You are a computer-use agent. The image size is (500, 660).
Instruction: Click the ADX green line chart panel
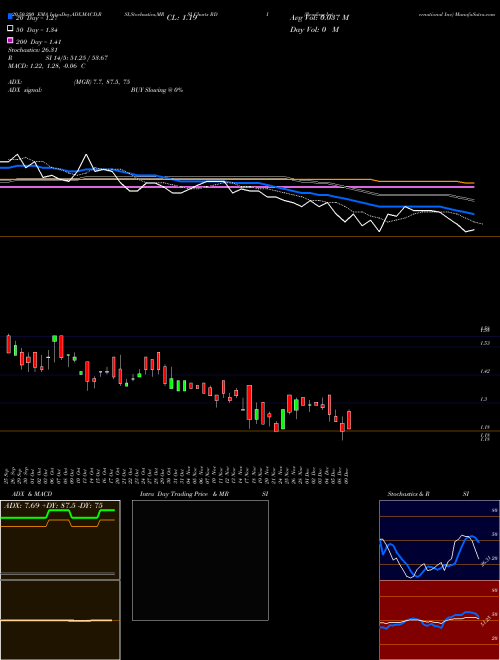[x=60, y=540]
